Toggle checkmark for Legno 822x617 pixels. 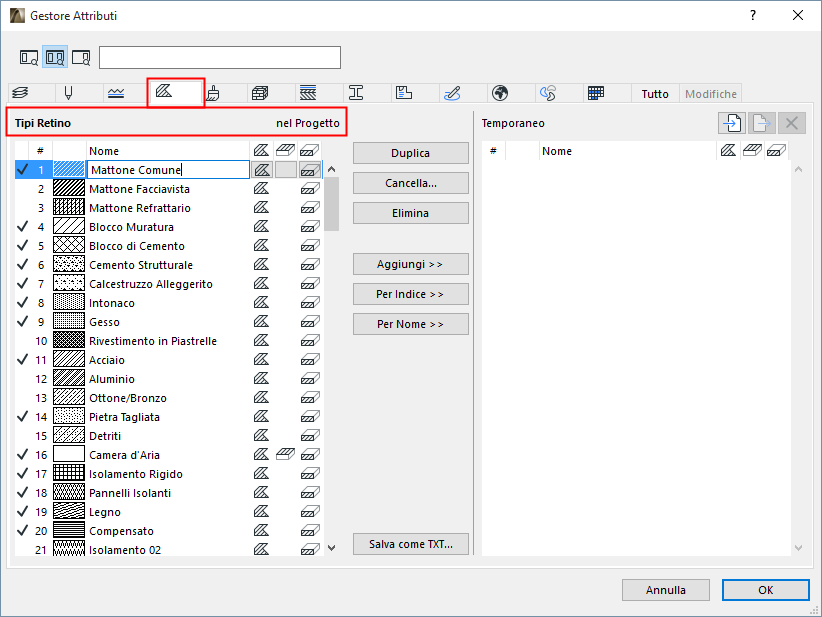point(23,512)
